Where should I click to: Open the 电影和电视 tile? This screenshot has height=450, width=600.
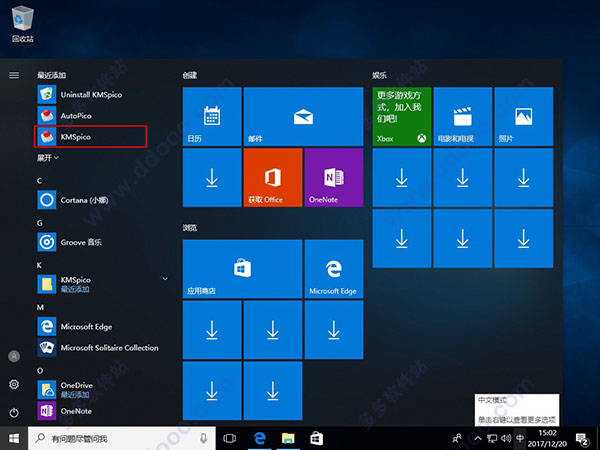pyautogui.click(x=463, y=117)
